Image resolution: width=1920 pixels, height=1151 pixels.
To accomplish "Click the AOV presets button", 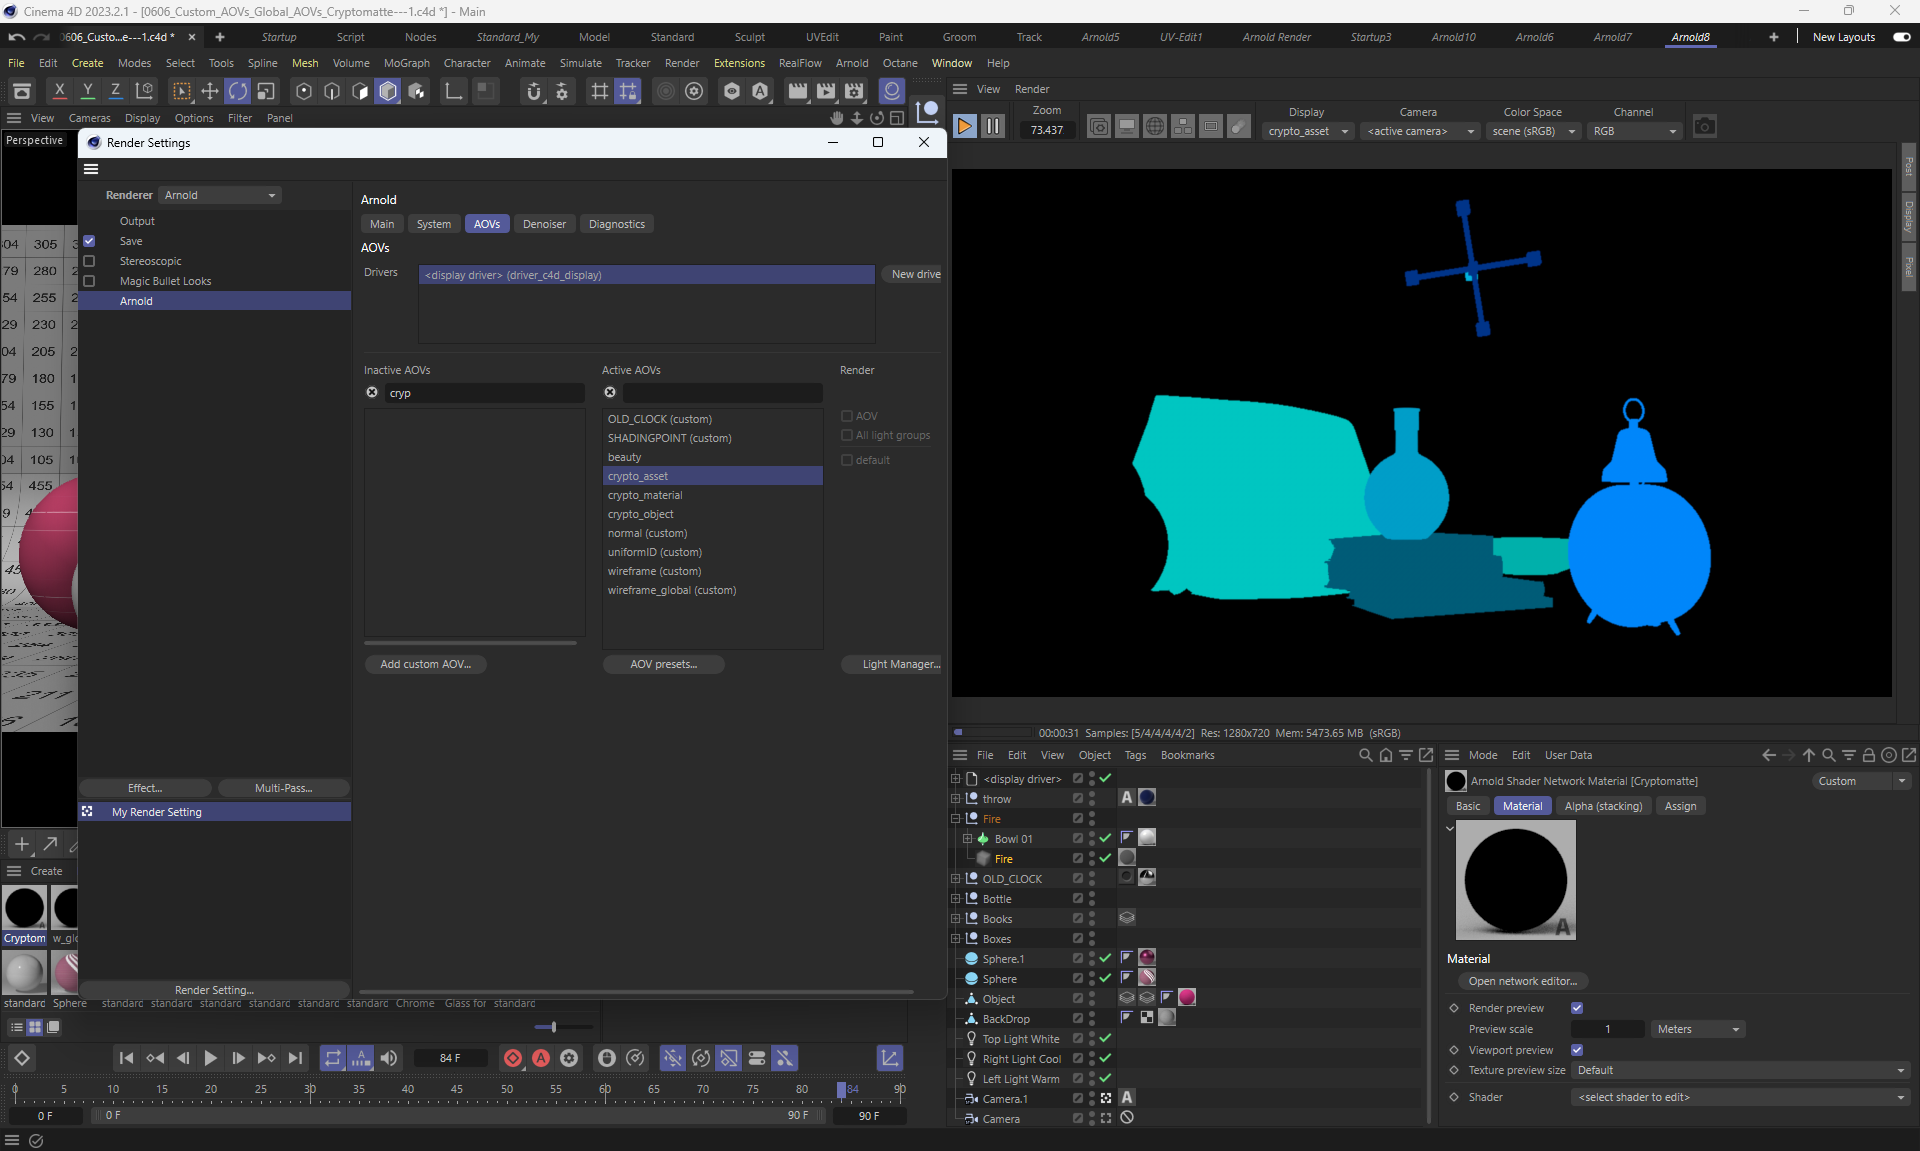I will pos(663,664).
